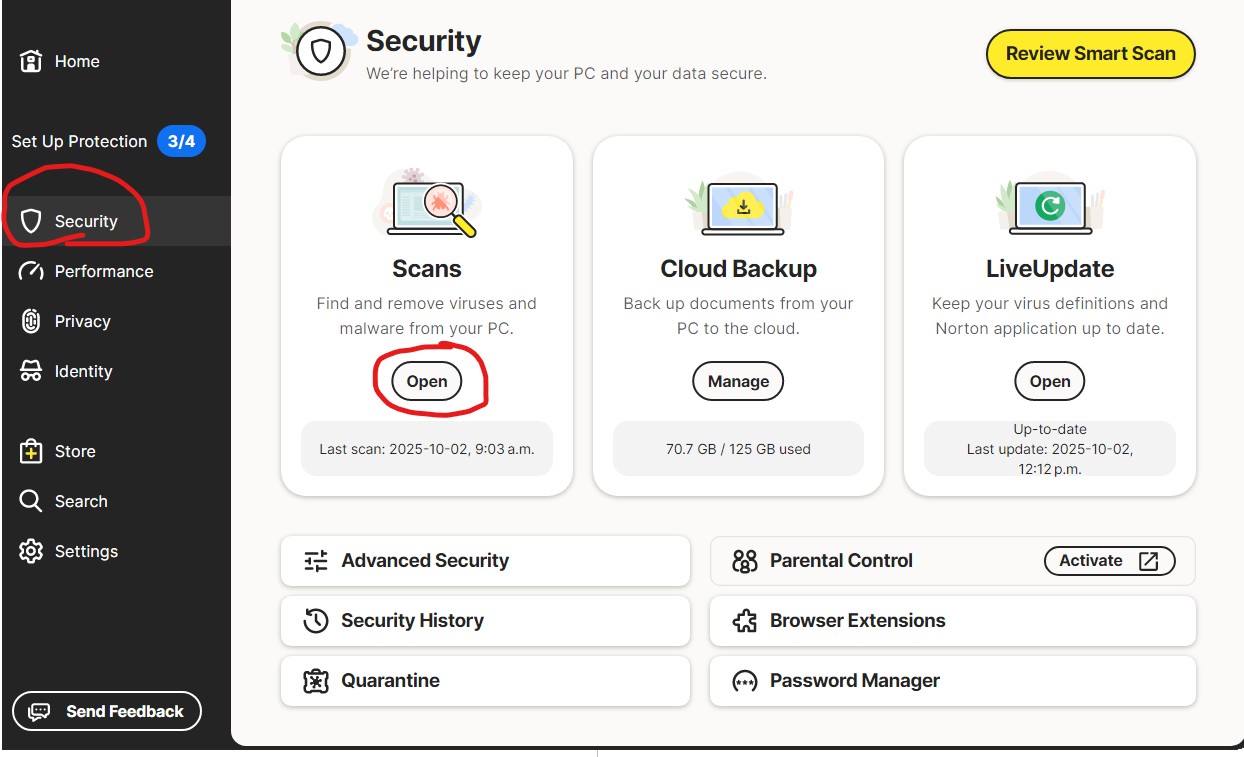Click the Cloud Backup laptop illustration
Screen dimensions: 1244x757
click(x=739, y=205)
